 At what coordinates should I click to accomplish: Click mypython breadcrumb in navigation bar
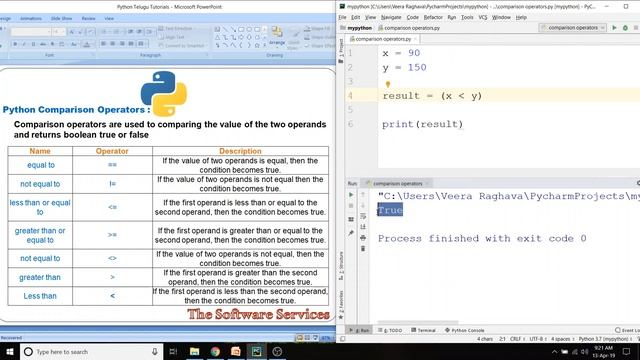pyautogui.click(x=356, y=28)
